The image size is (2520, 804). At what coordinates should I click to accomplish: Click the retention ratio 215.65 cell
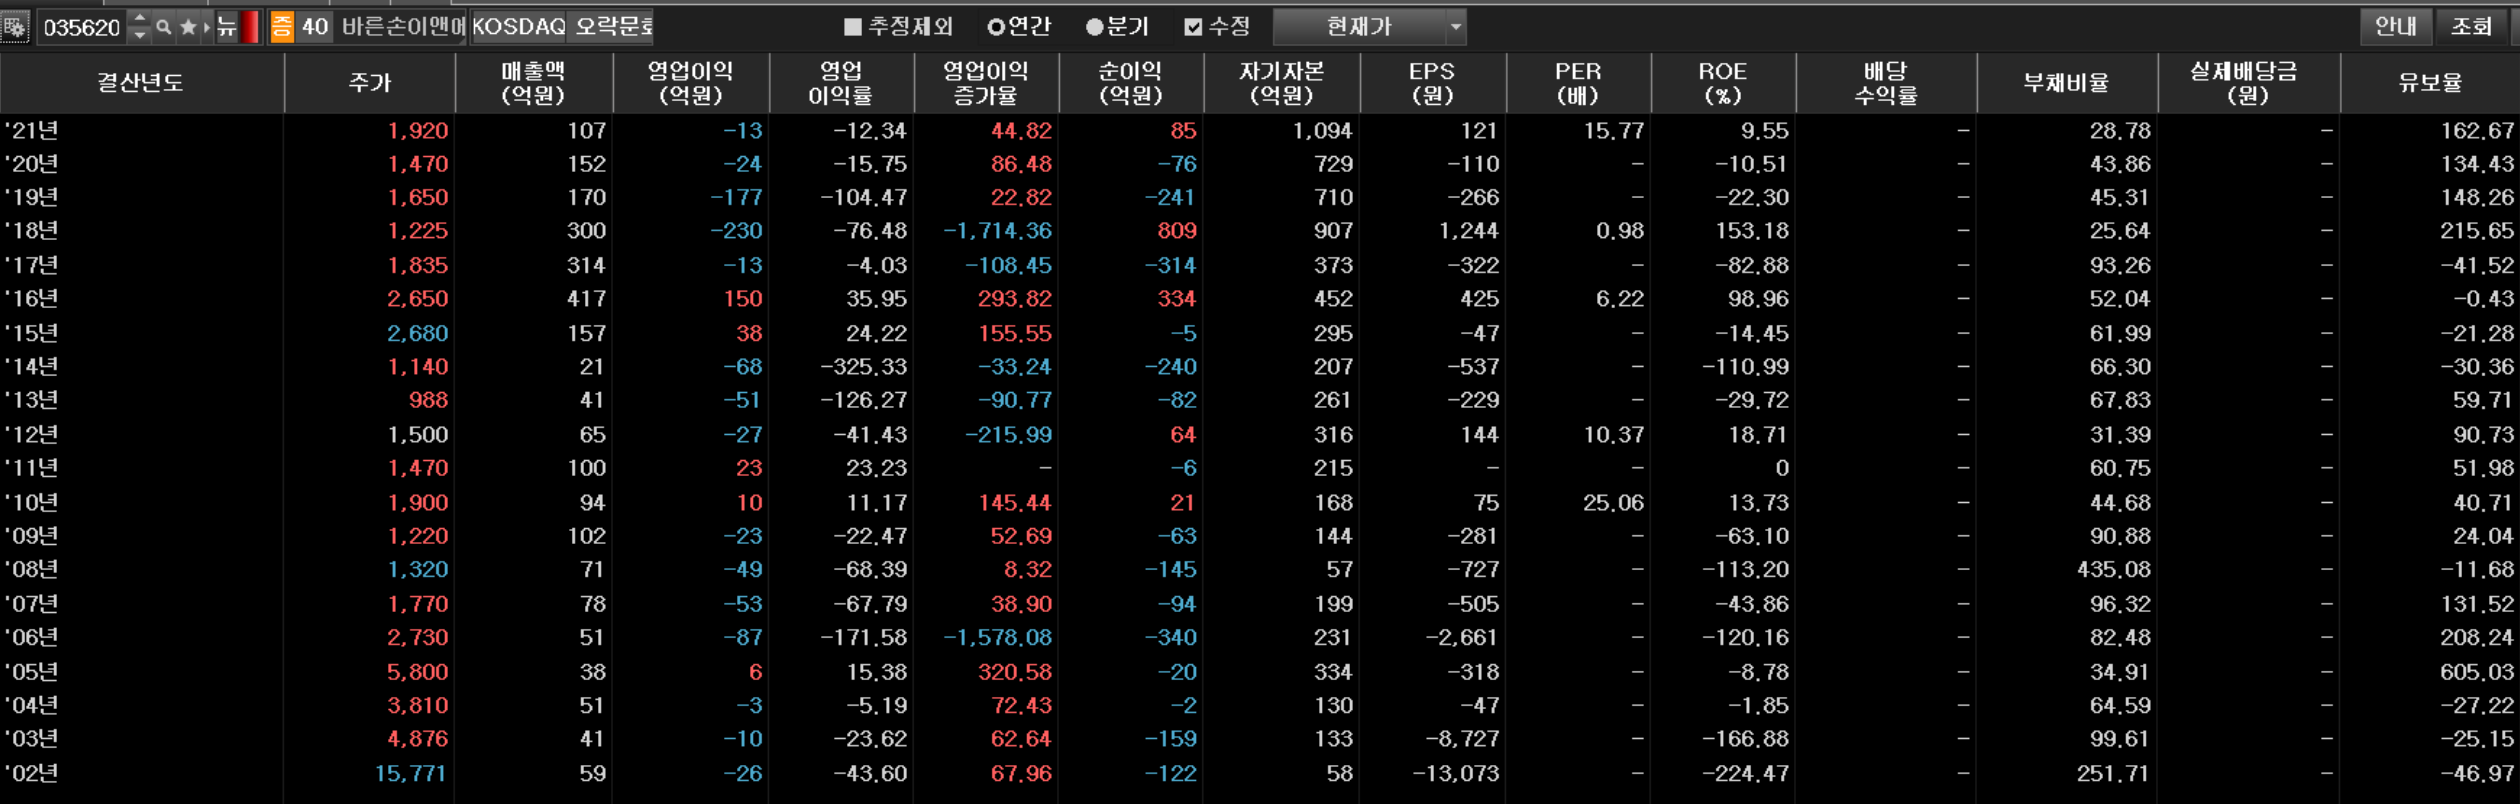[x=2476, y=231]
